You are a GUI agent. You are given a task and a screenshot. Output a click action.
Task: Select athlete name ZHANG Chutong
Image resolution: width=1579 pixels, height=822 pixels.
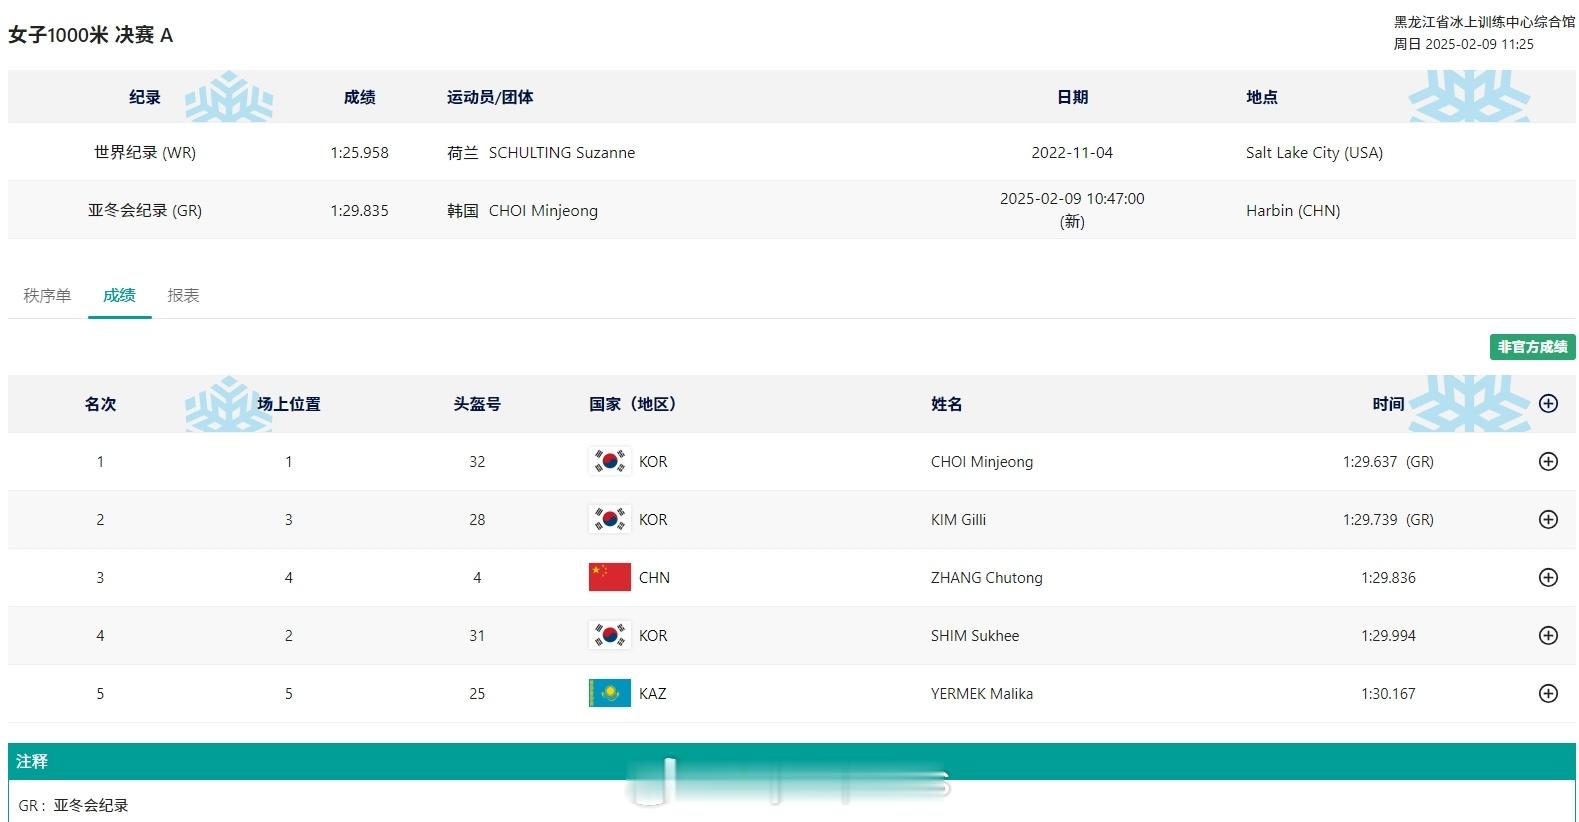[986, 577]
